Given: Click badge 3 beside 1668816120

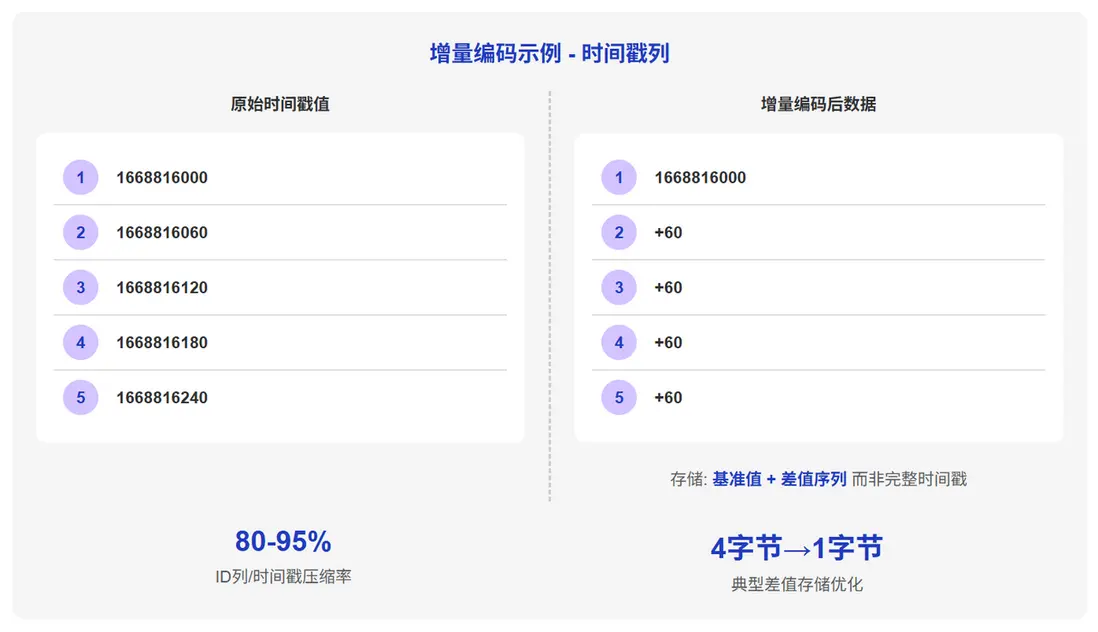Looking at the screenshot, I should [80, 288].
